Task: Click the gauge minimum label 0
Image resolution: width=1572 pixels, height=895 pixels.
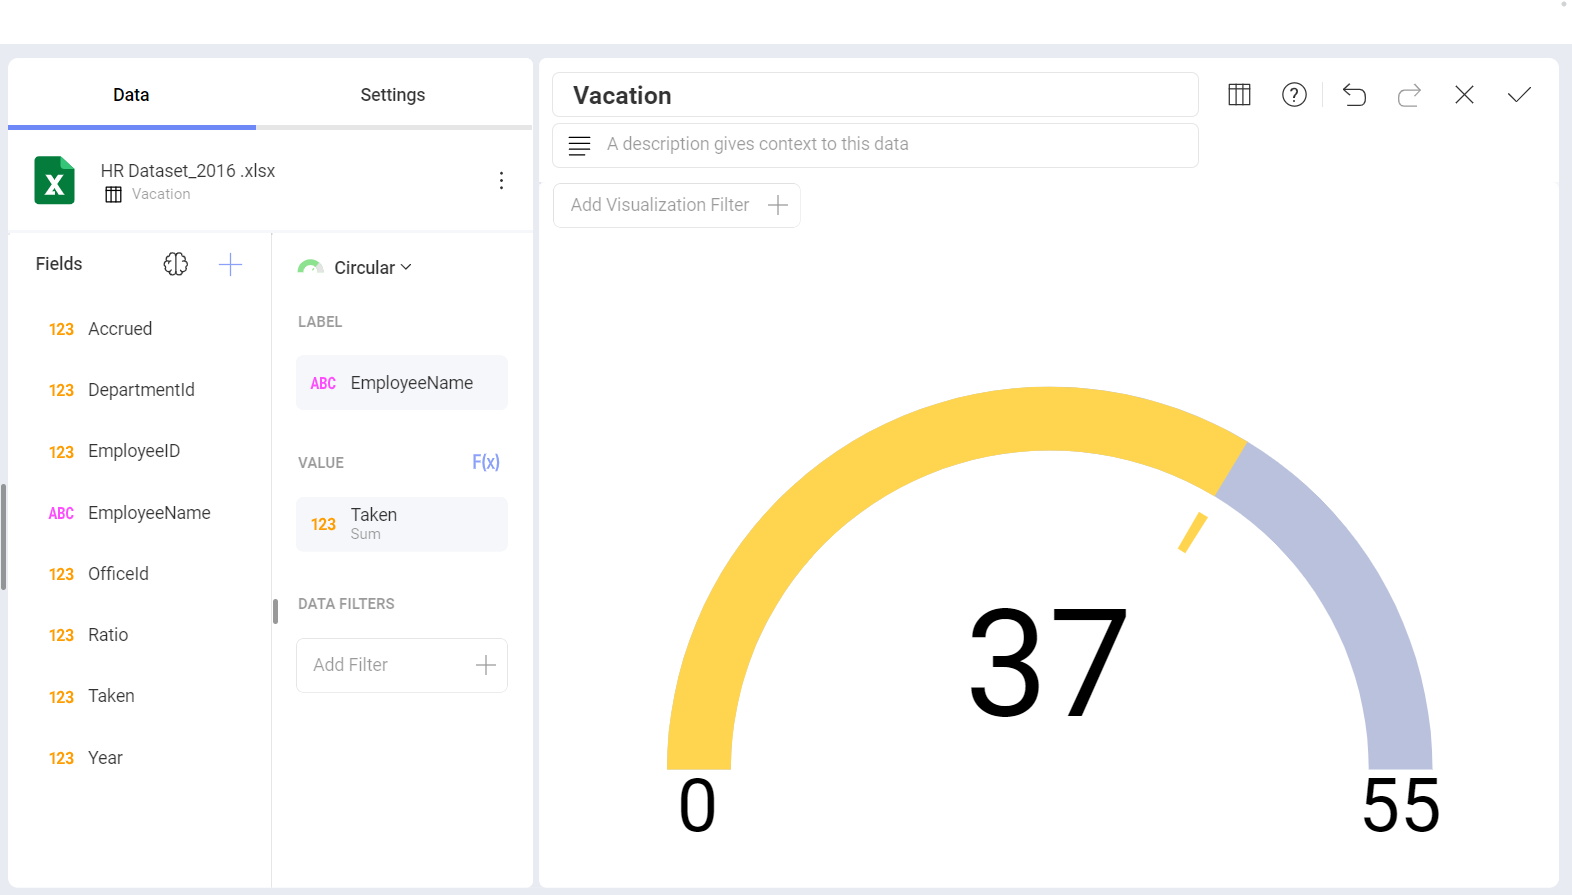Action: click(697, 805)
